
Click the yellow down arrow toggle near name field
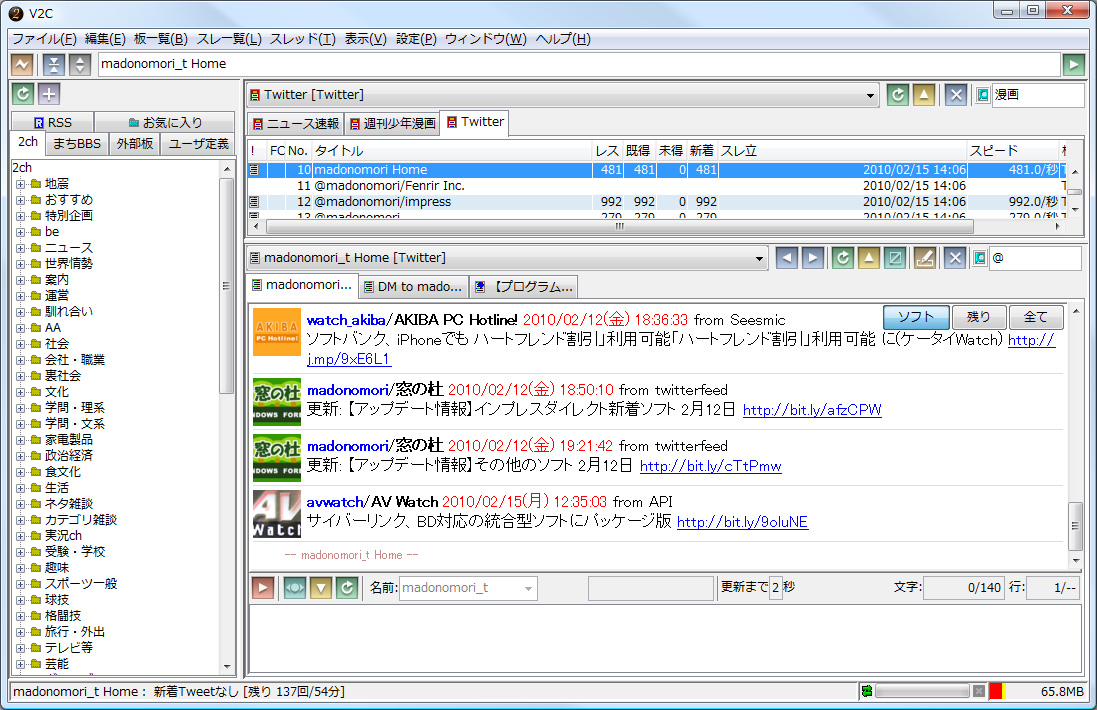[319, 588]
